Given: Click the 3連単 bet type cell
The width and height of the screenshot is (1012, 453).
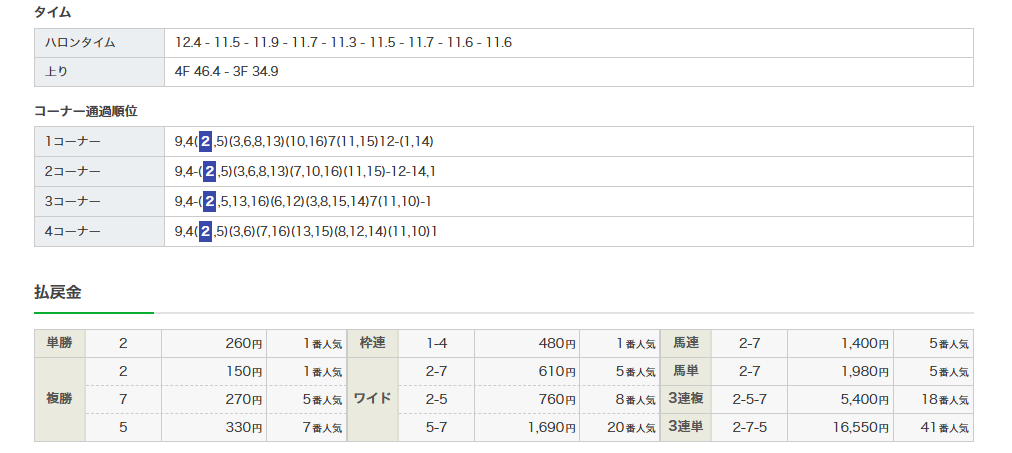Looking at the screenshot, I should 686,427.
